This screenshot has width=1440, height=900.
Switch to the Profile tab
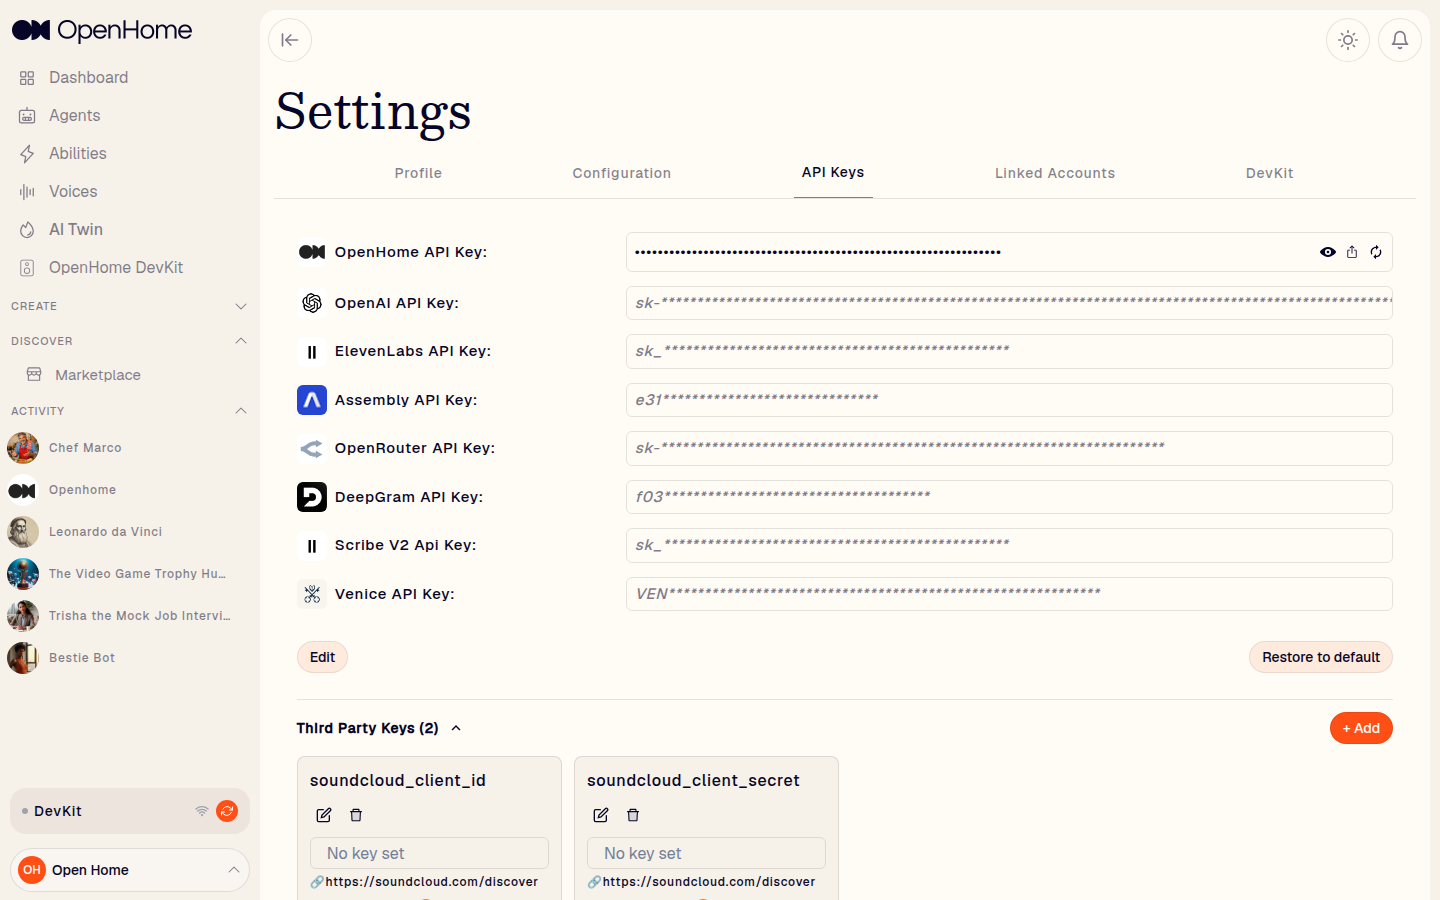tap(418, 173)
